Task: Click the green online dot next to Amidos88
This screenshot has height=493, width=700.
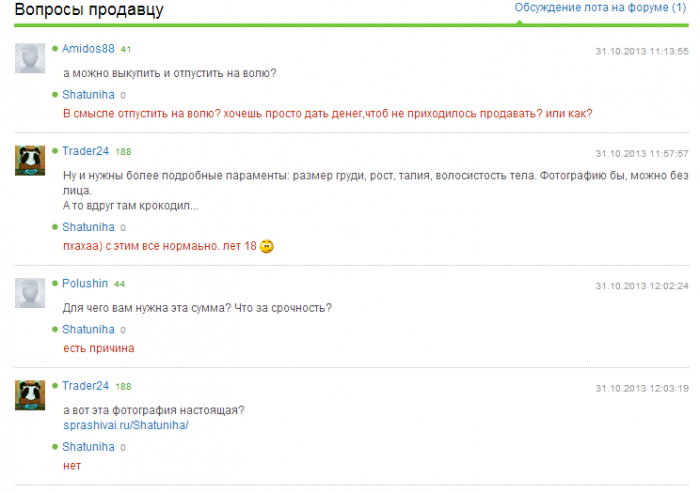Action: tap(56, 49)
